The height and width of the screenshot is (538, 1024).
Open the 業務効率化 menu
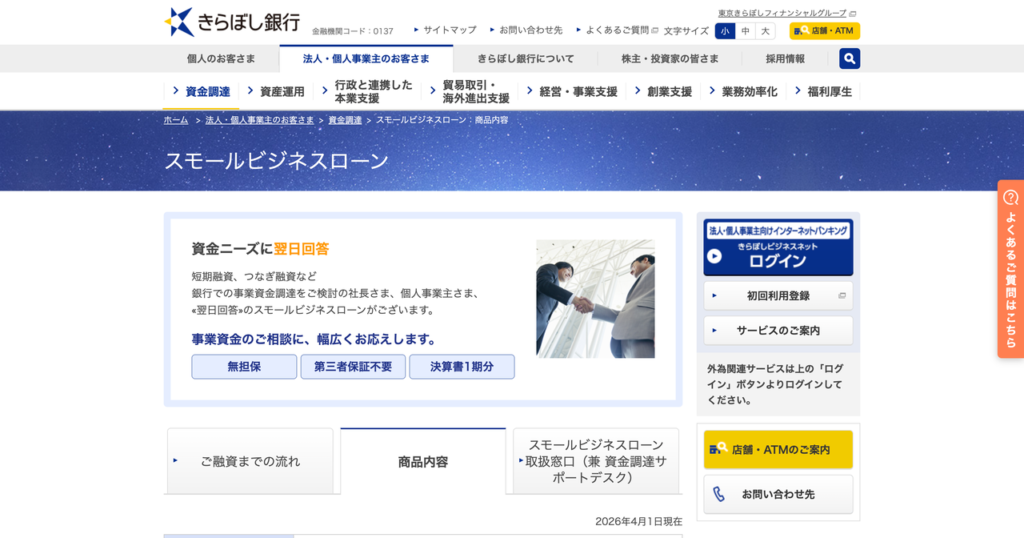pyautogui.click(x=743, y=91)
